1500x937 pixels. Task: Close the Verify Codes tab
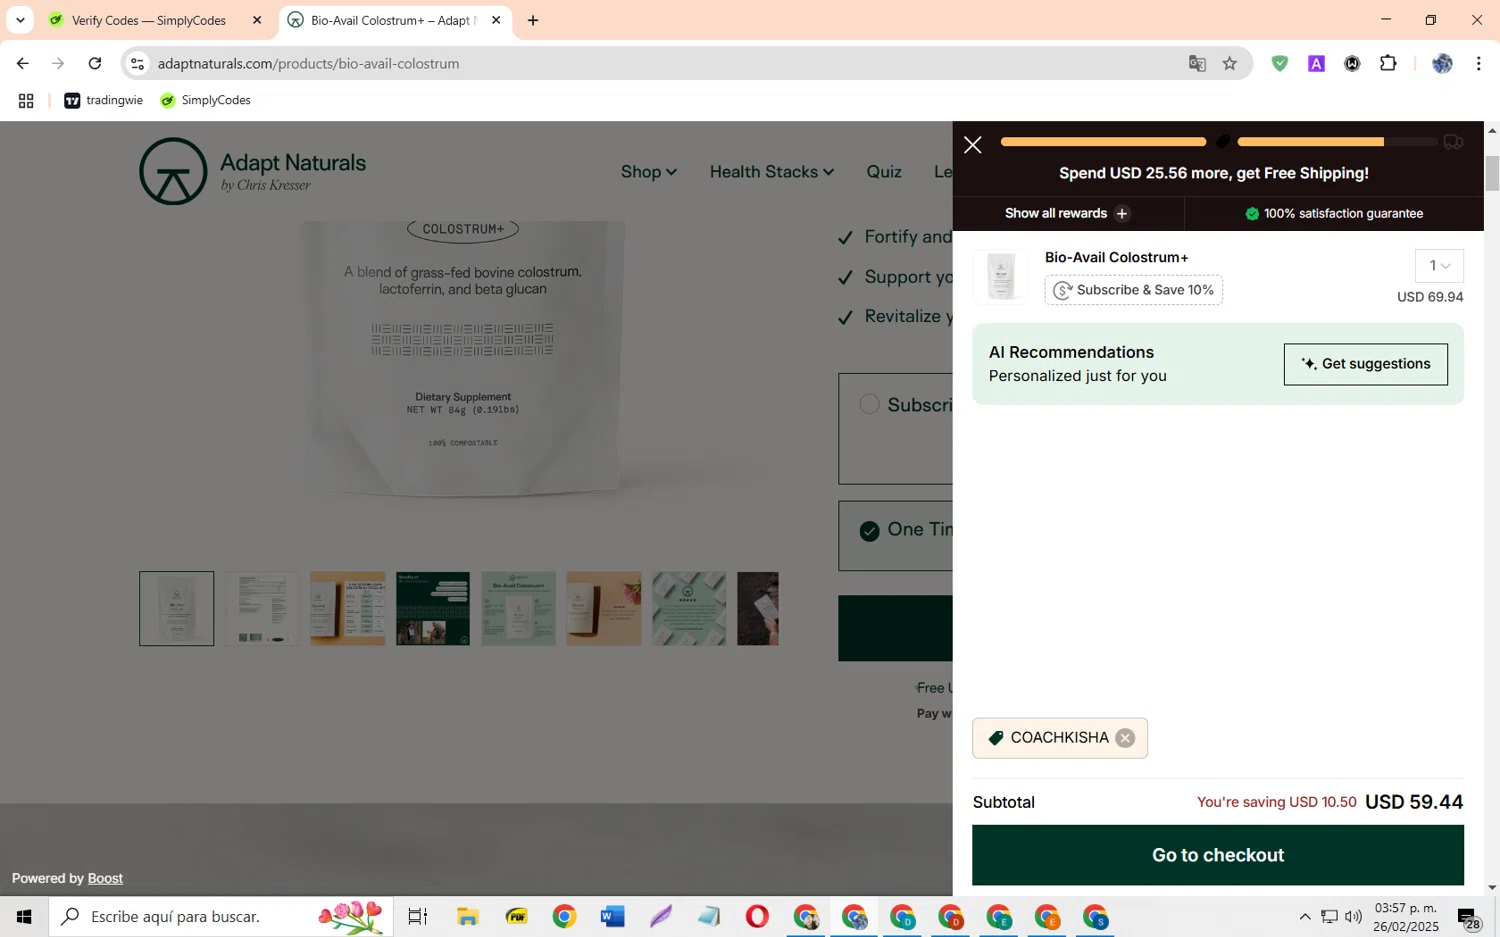[x=257, y=20]
